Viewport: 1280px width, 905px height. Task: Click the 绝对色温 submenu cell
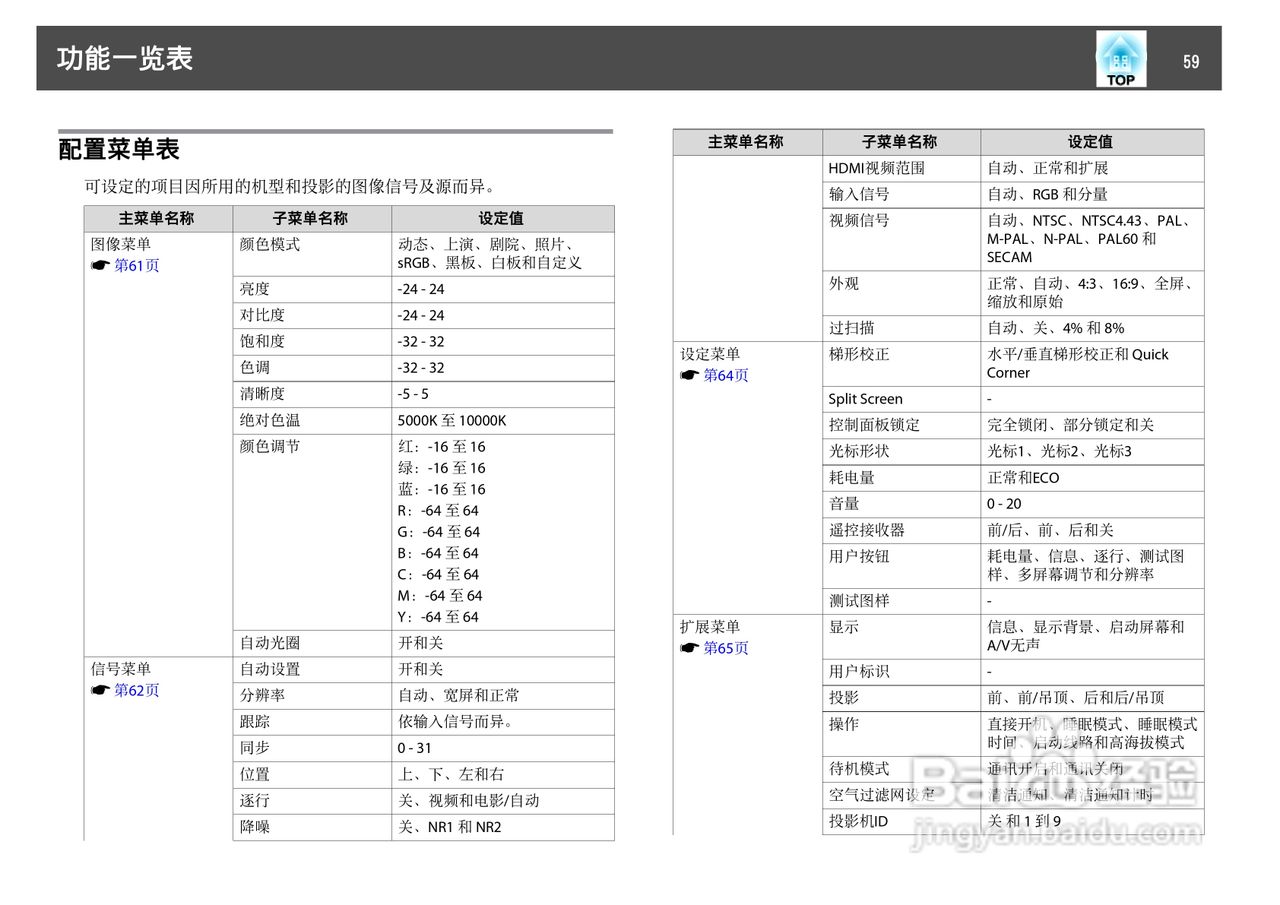coord(312,420)
